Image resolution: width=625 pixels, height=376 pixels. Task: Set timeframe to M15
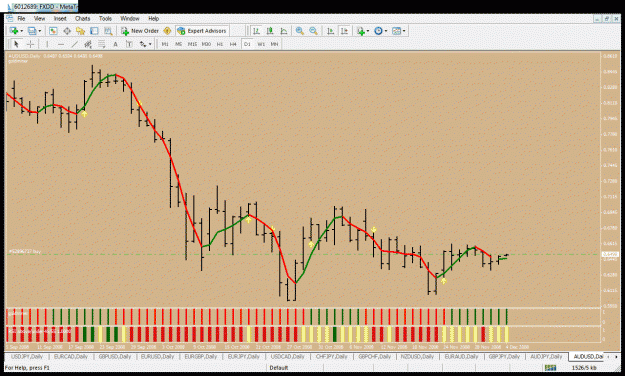[x=192, y=44]
